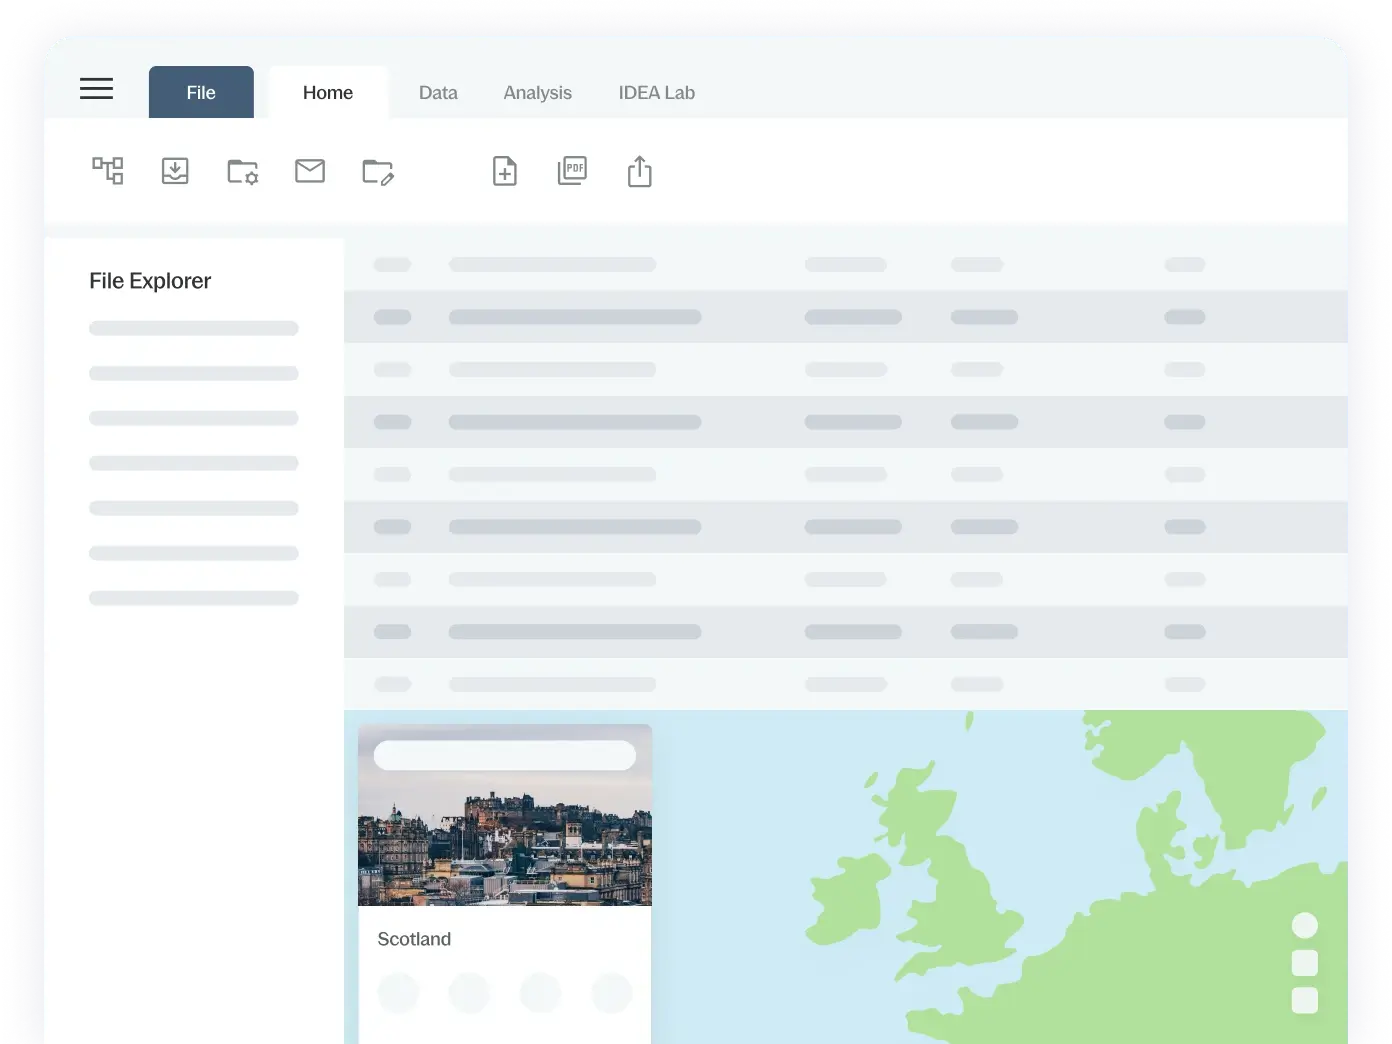Viewport: 1392px width, 1044px height.
Task: Select the edit folder icon
Action: (378, 171)
